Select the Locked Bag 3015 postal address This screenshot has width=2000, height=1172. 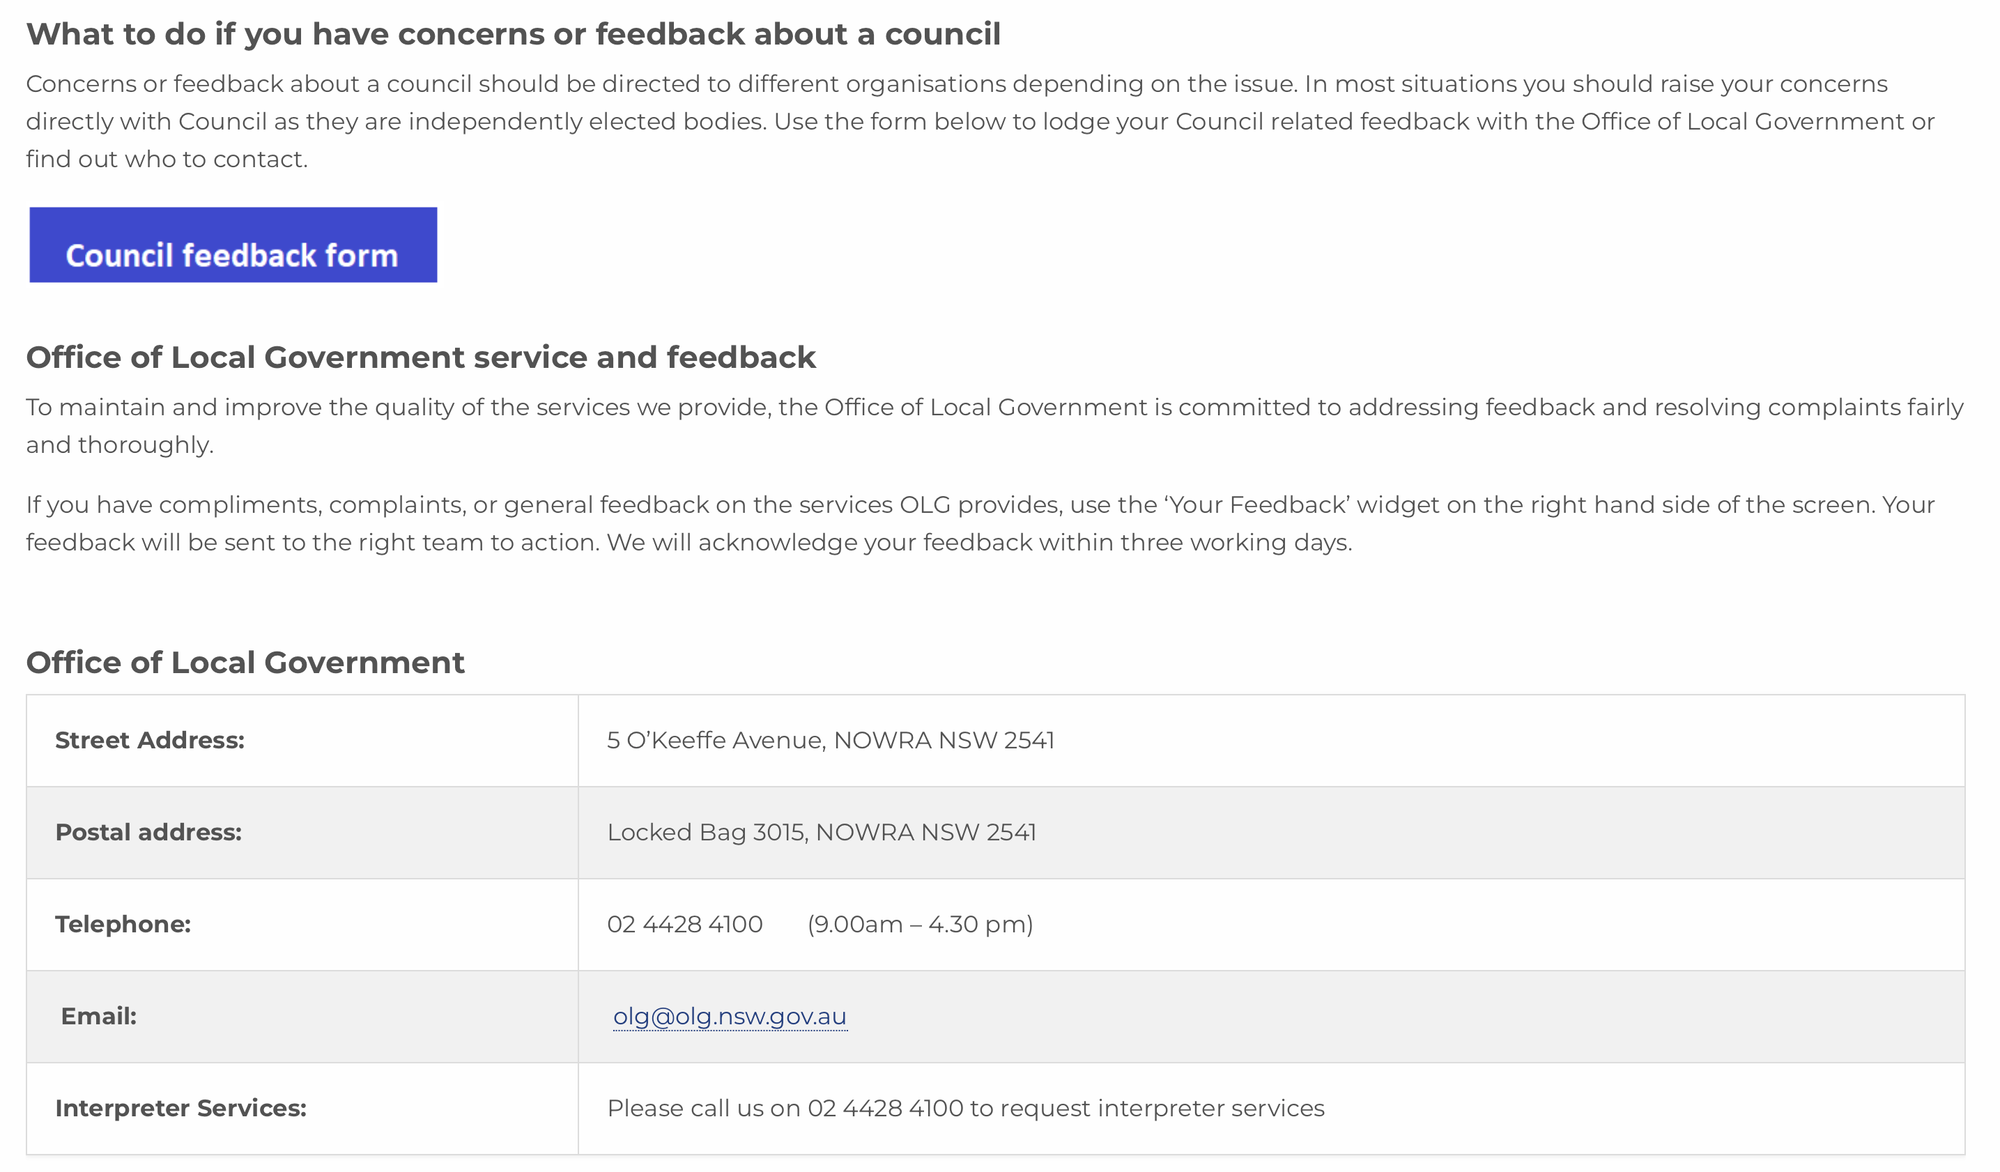[821, 832]
